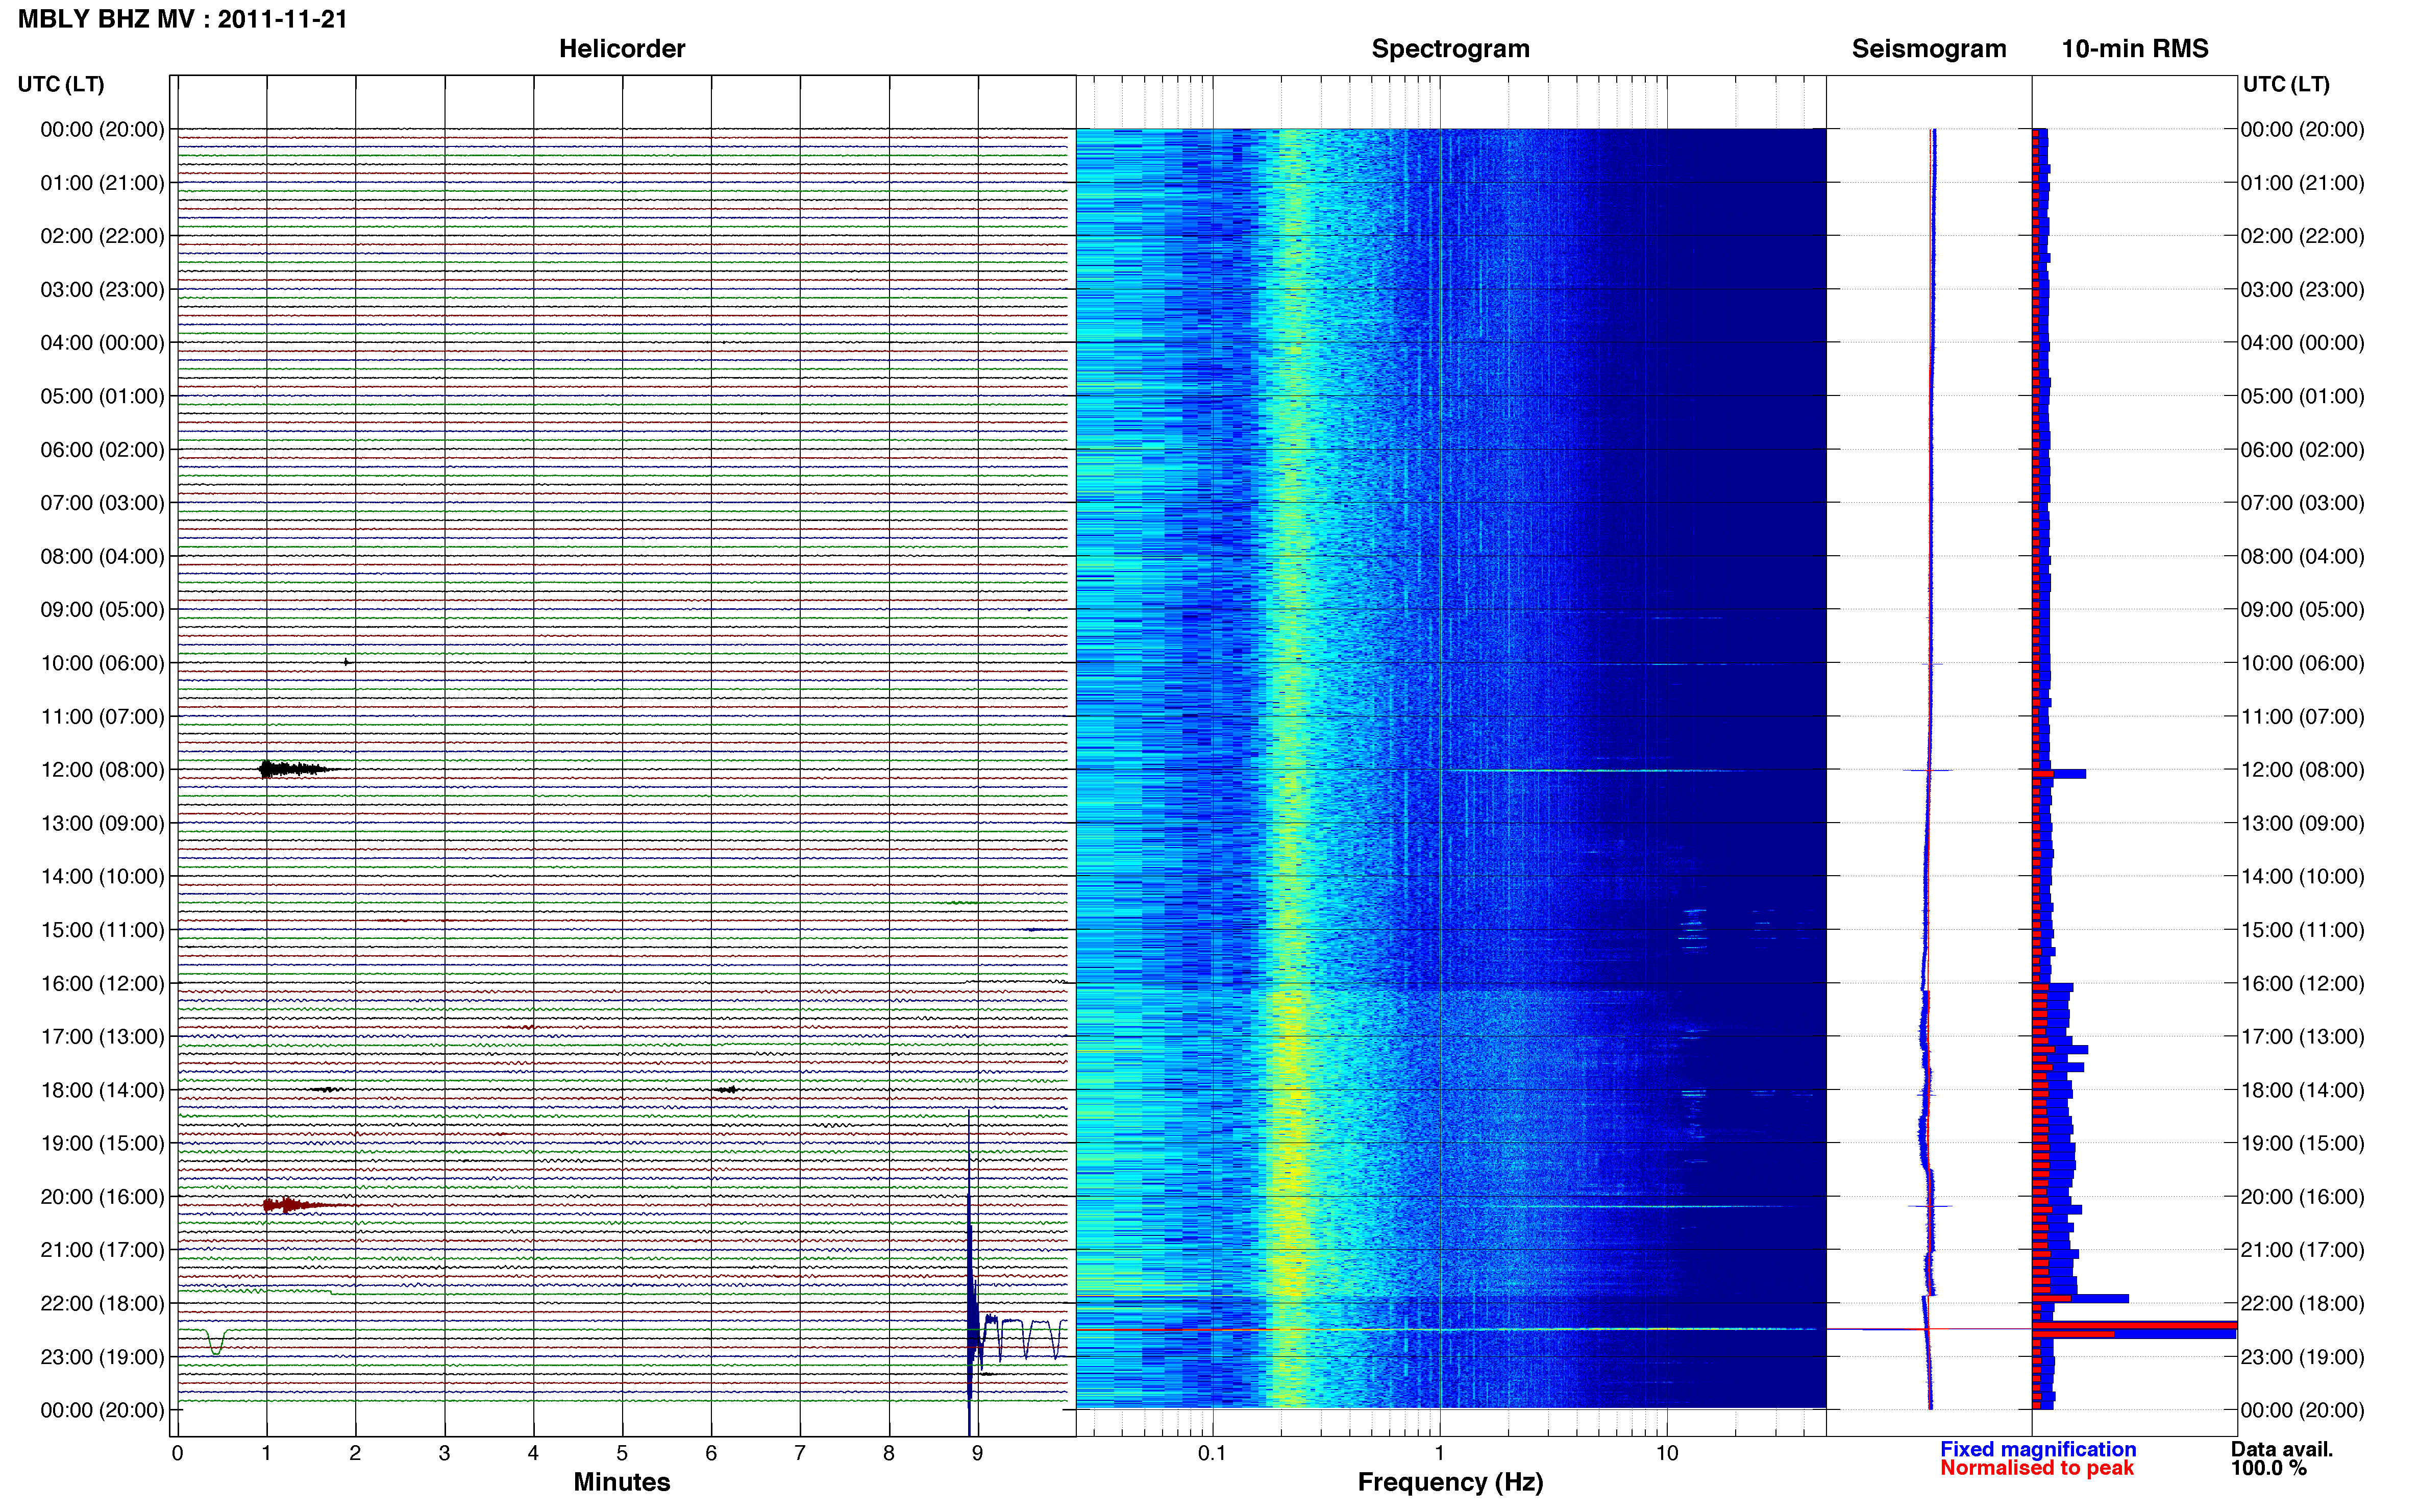Click the left '20:00 (16:00)' time label
Screen dimensions: 2419x1512
coord(102,1197)
